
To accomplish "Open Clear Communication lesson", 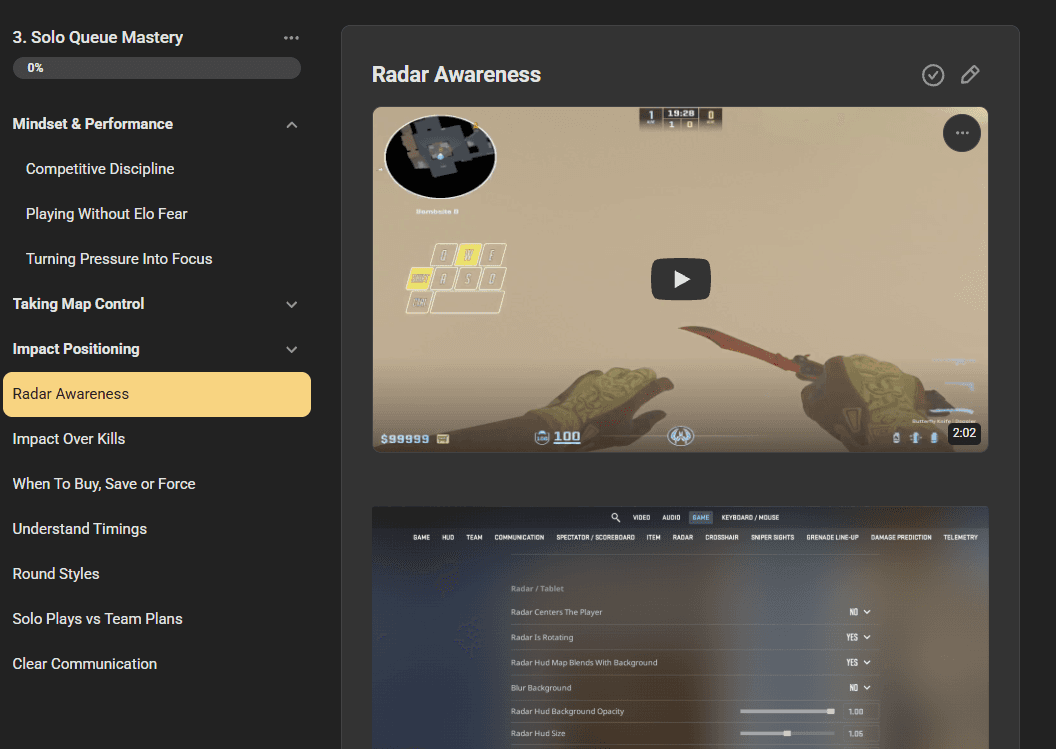I will [84, 664].
